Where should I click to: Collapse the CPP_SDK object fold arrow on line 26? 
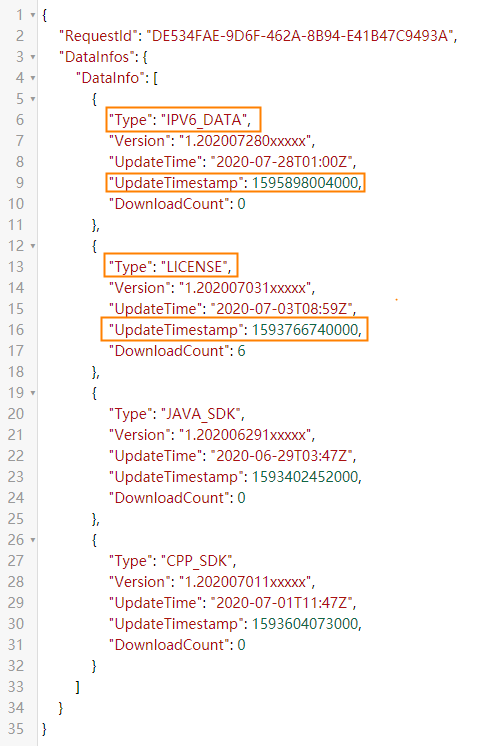pyautogui.click(x=33, y=540)
